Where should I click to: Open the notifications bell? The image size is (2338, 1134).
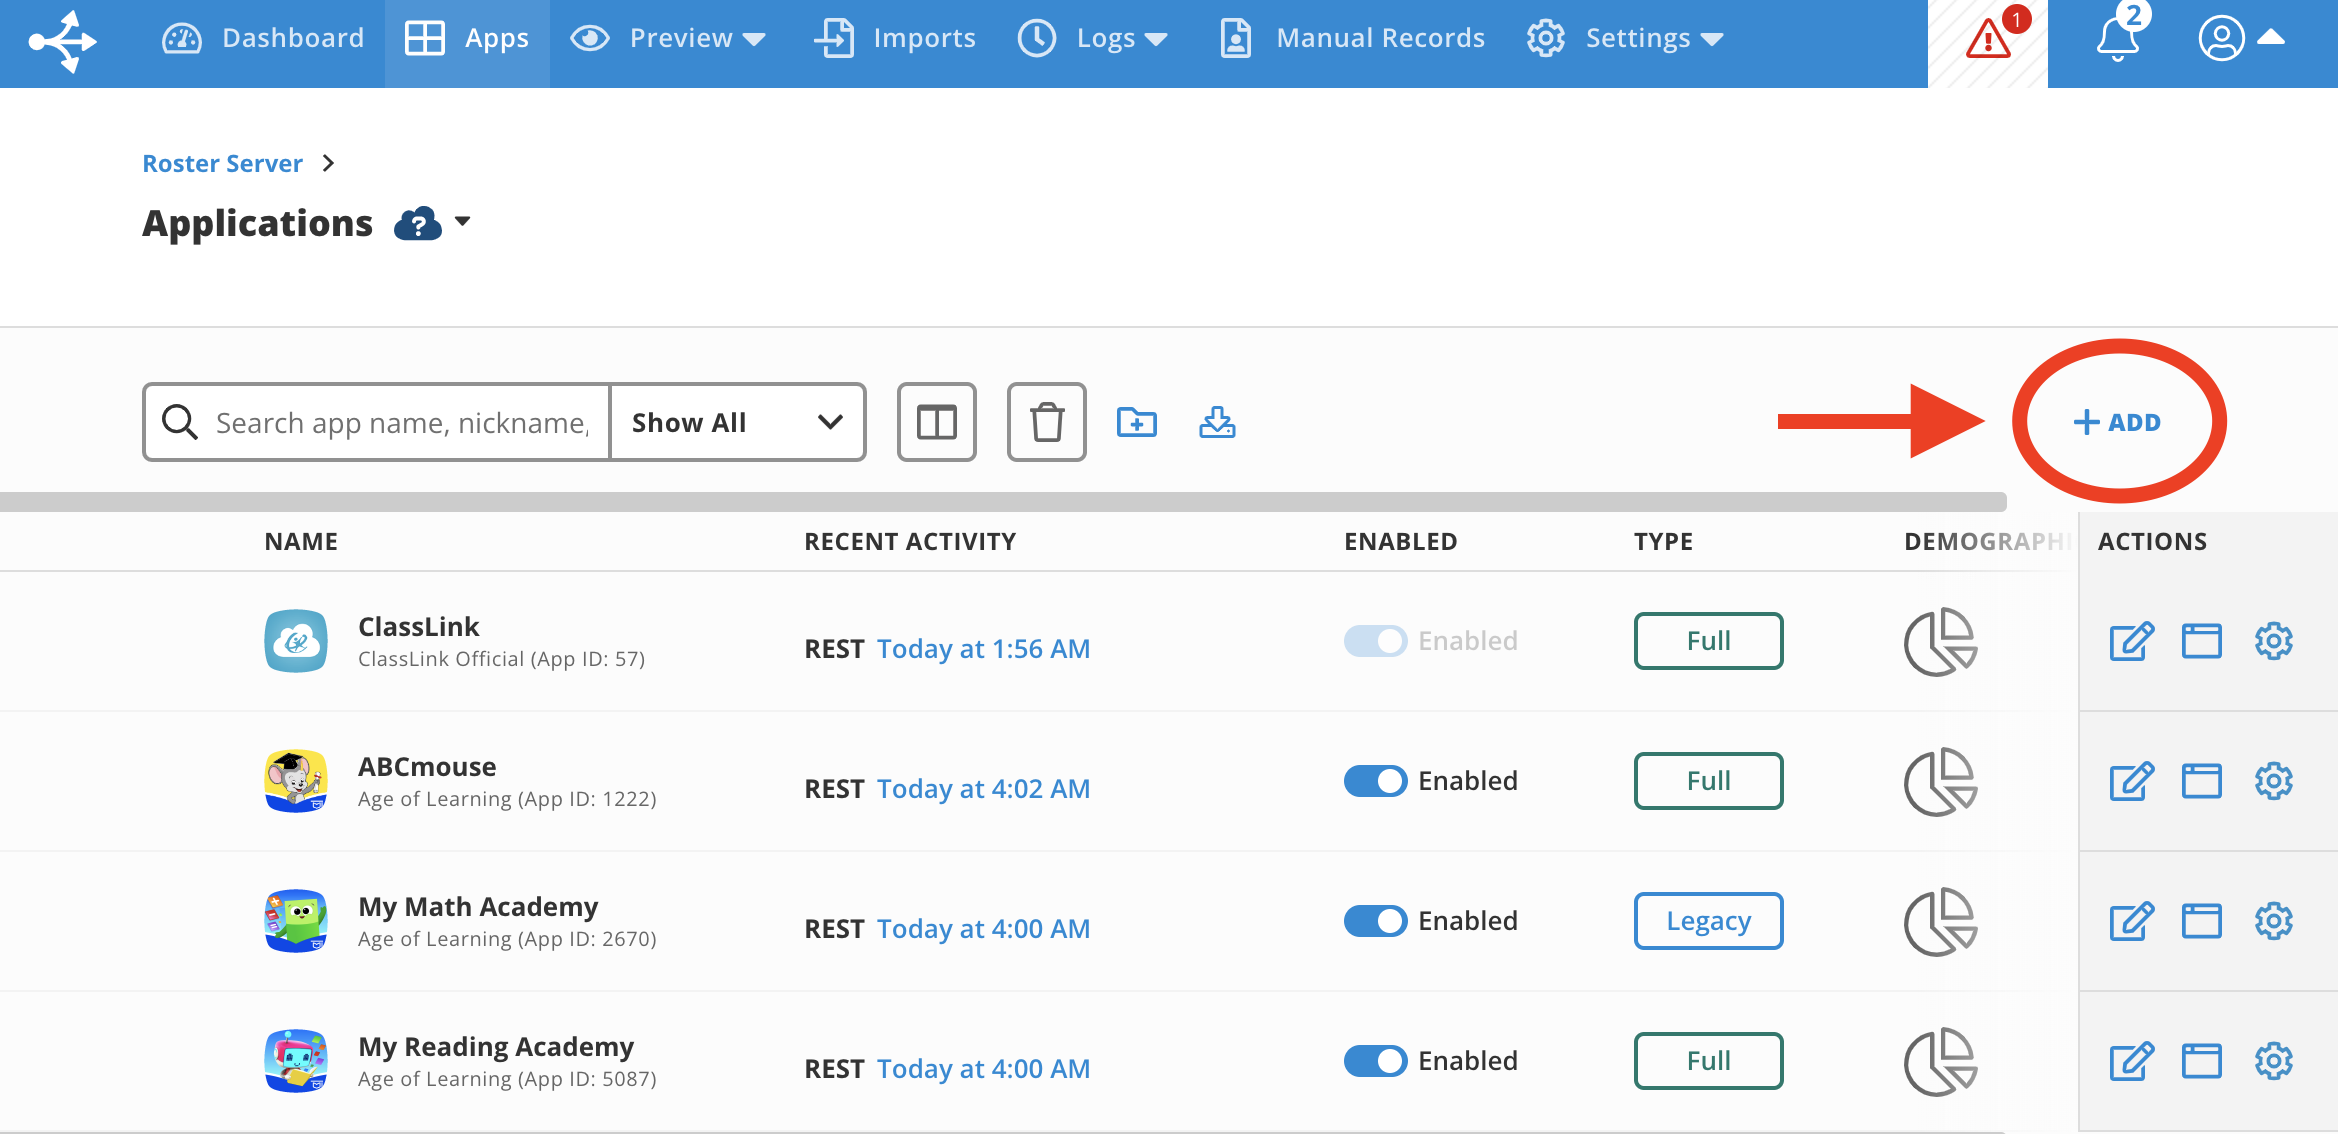pos(2118,36)
